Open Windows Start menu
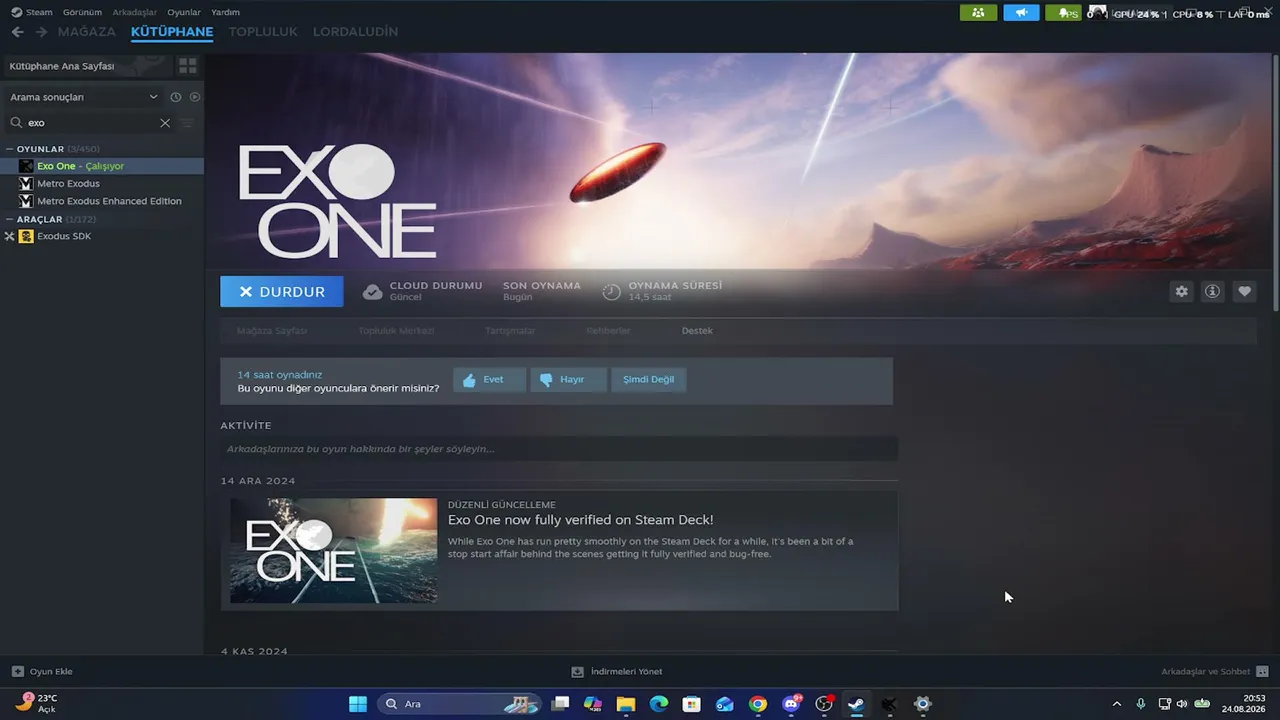 358,704
